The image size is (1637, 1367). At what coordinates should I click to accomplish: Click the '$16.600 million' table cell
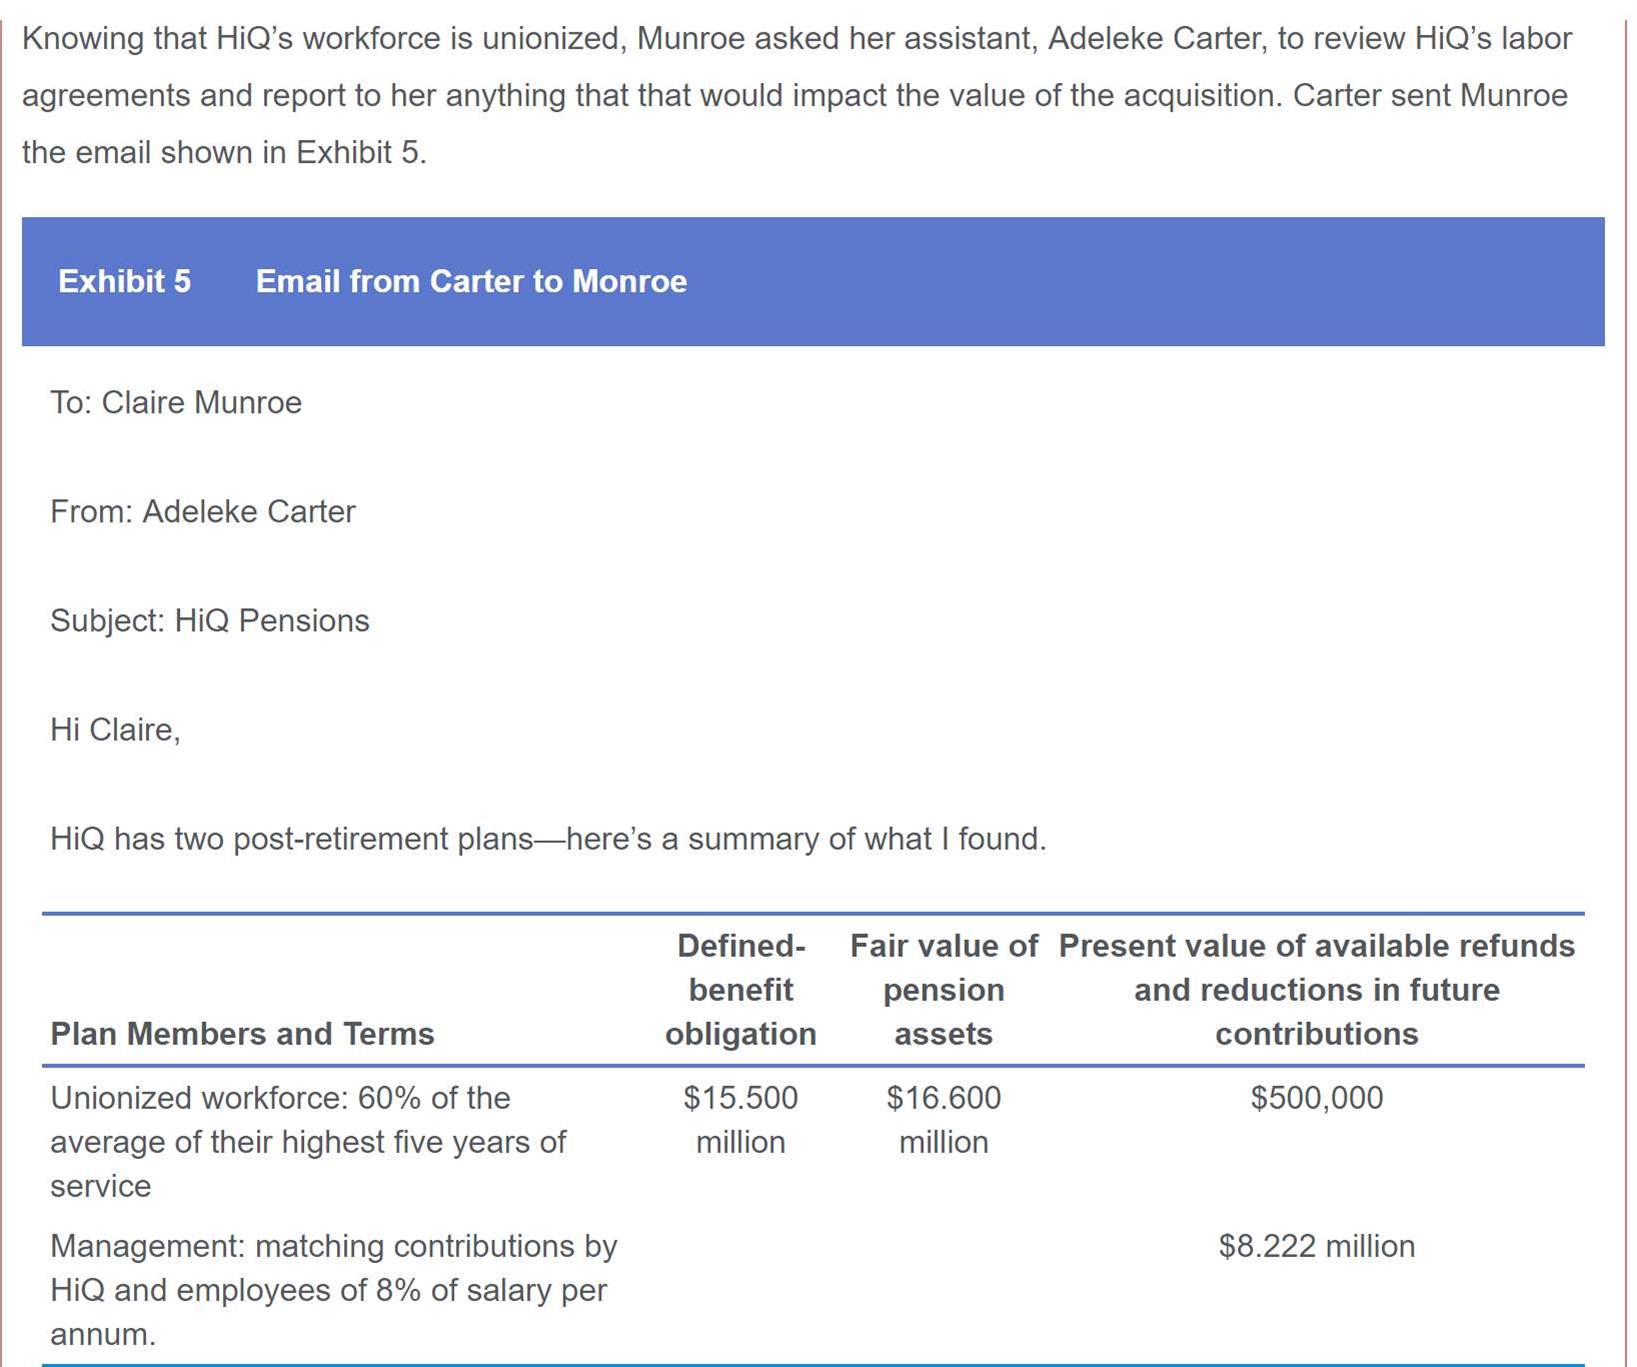[x=943, y=1119]
